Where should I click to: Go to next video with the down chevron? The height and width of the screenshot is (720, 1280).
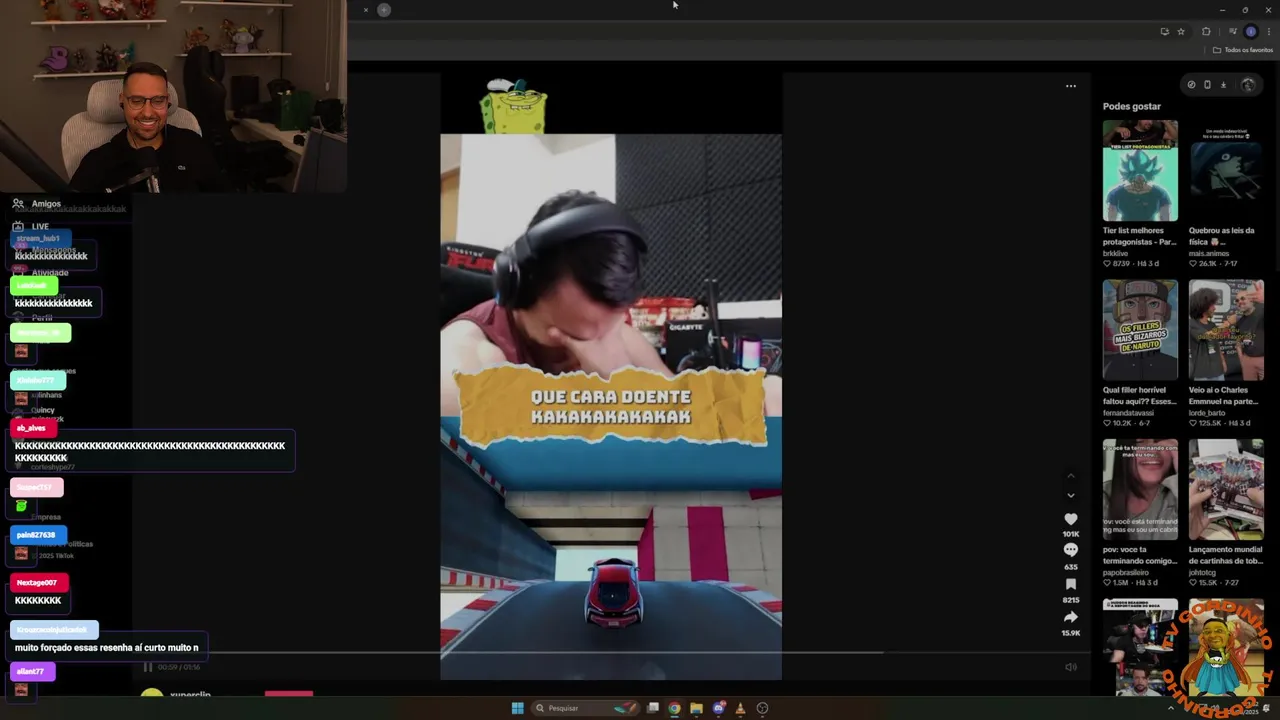click(1070, 495)
